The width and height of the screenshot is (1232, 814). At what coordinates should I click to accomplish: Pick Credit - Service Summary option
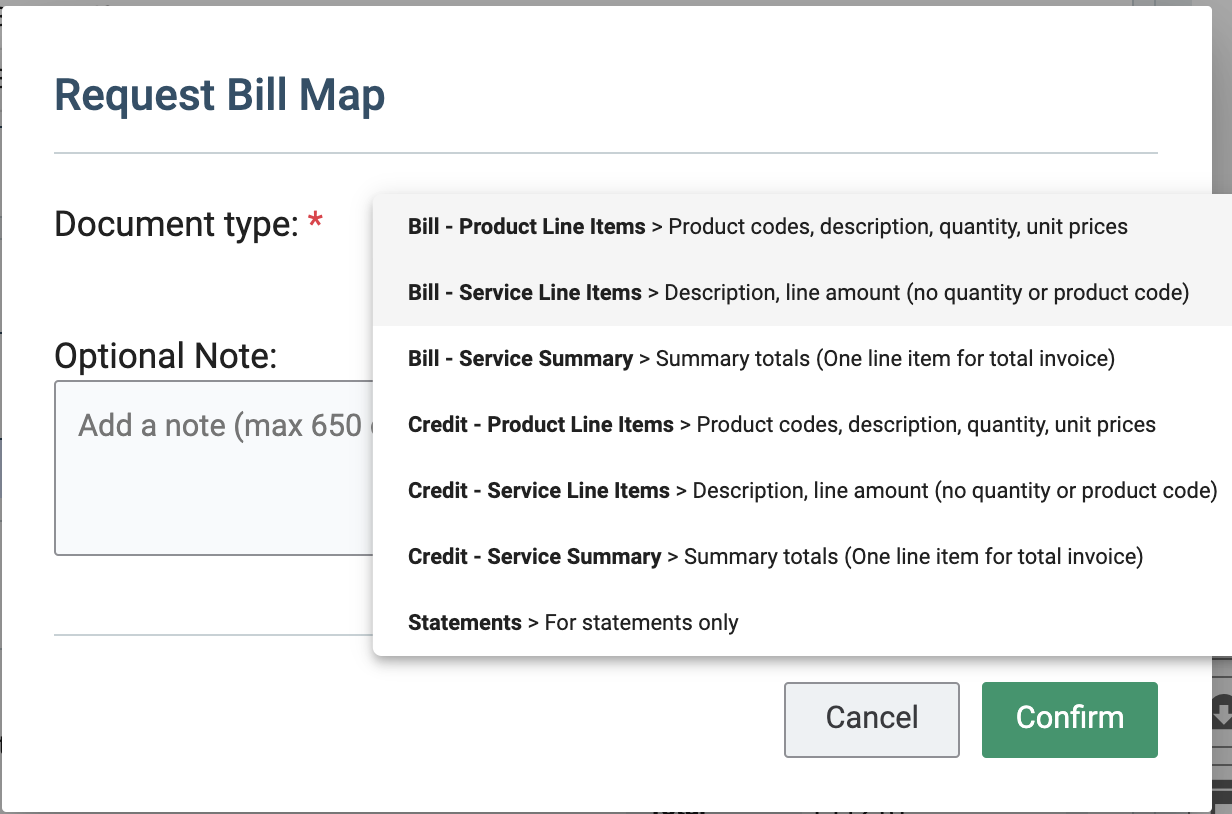(x=774, y=556)
